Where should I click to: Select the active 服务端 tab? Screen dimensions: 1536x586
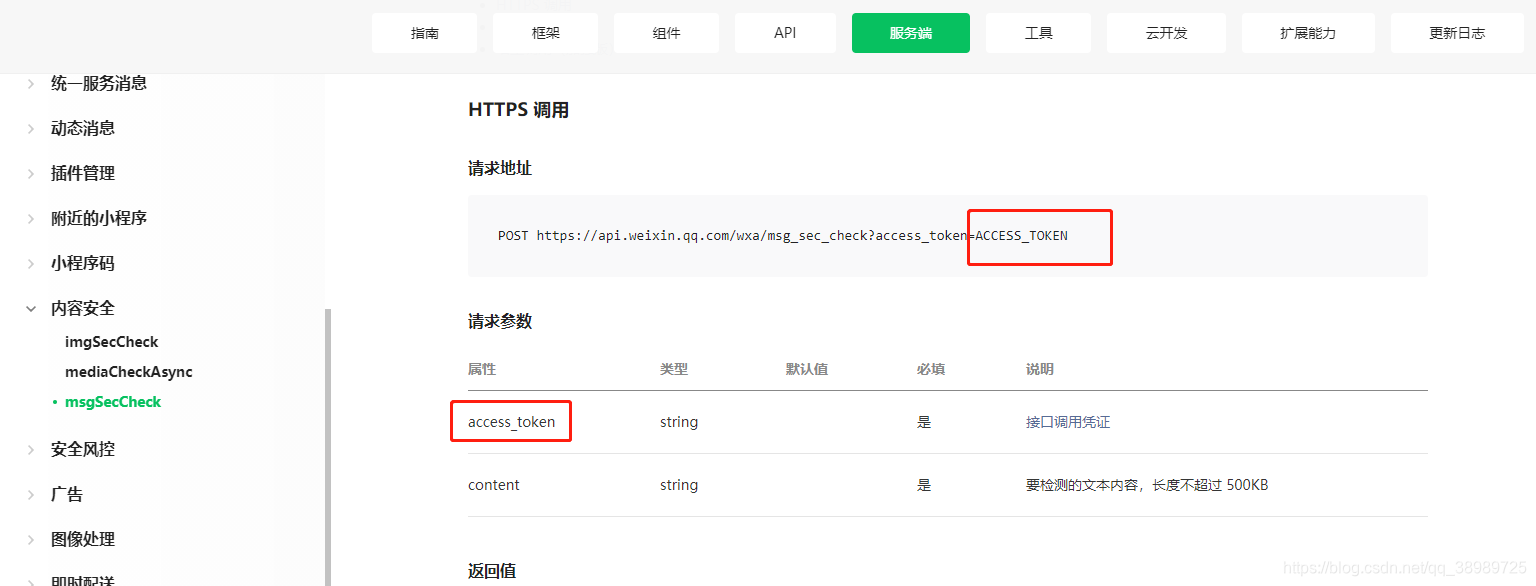click(x=910, y=32)
